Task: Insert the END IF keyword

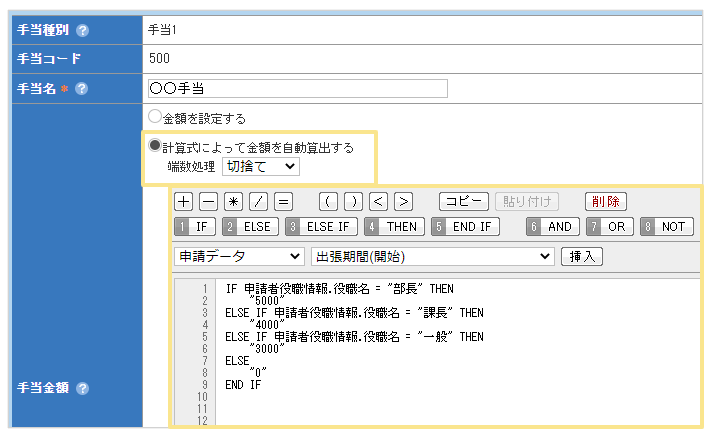Action: click(x=465, y=226)
